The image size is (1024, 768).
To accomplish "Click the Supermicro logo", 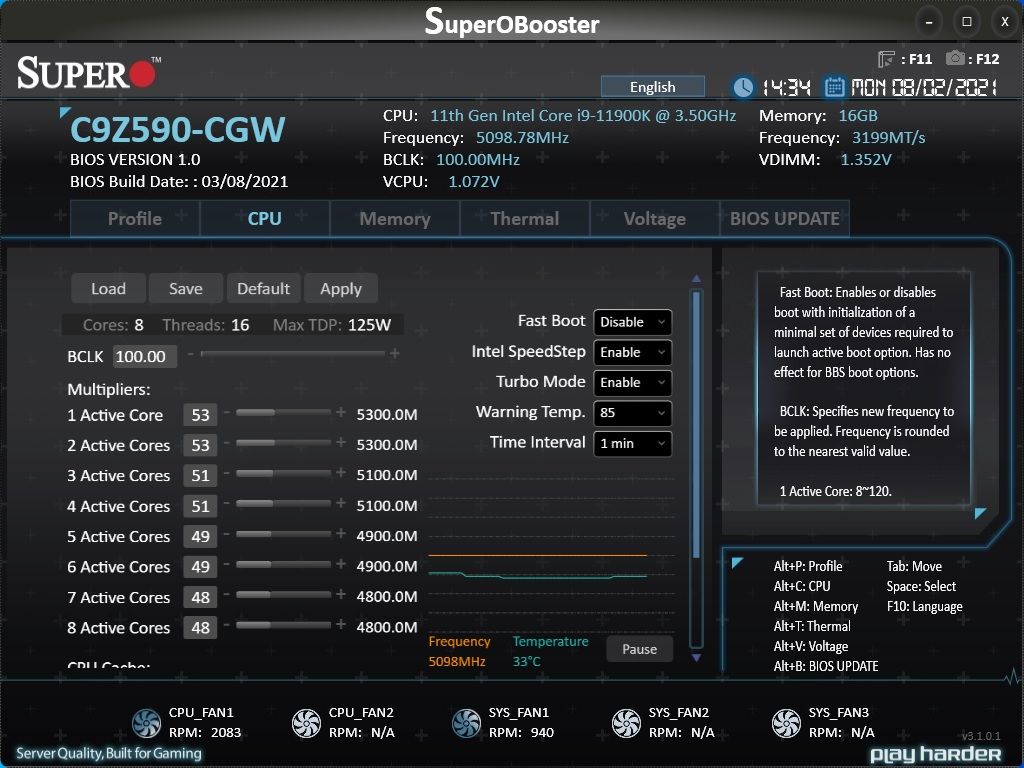I will [x=88, y=72].
